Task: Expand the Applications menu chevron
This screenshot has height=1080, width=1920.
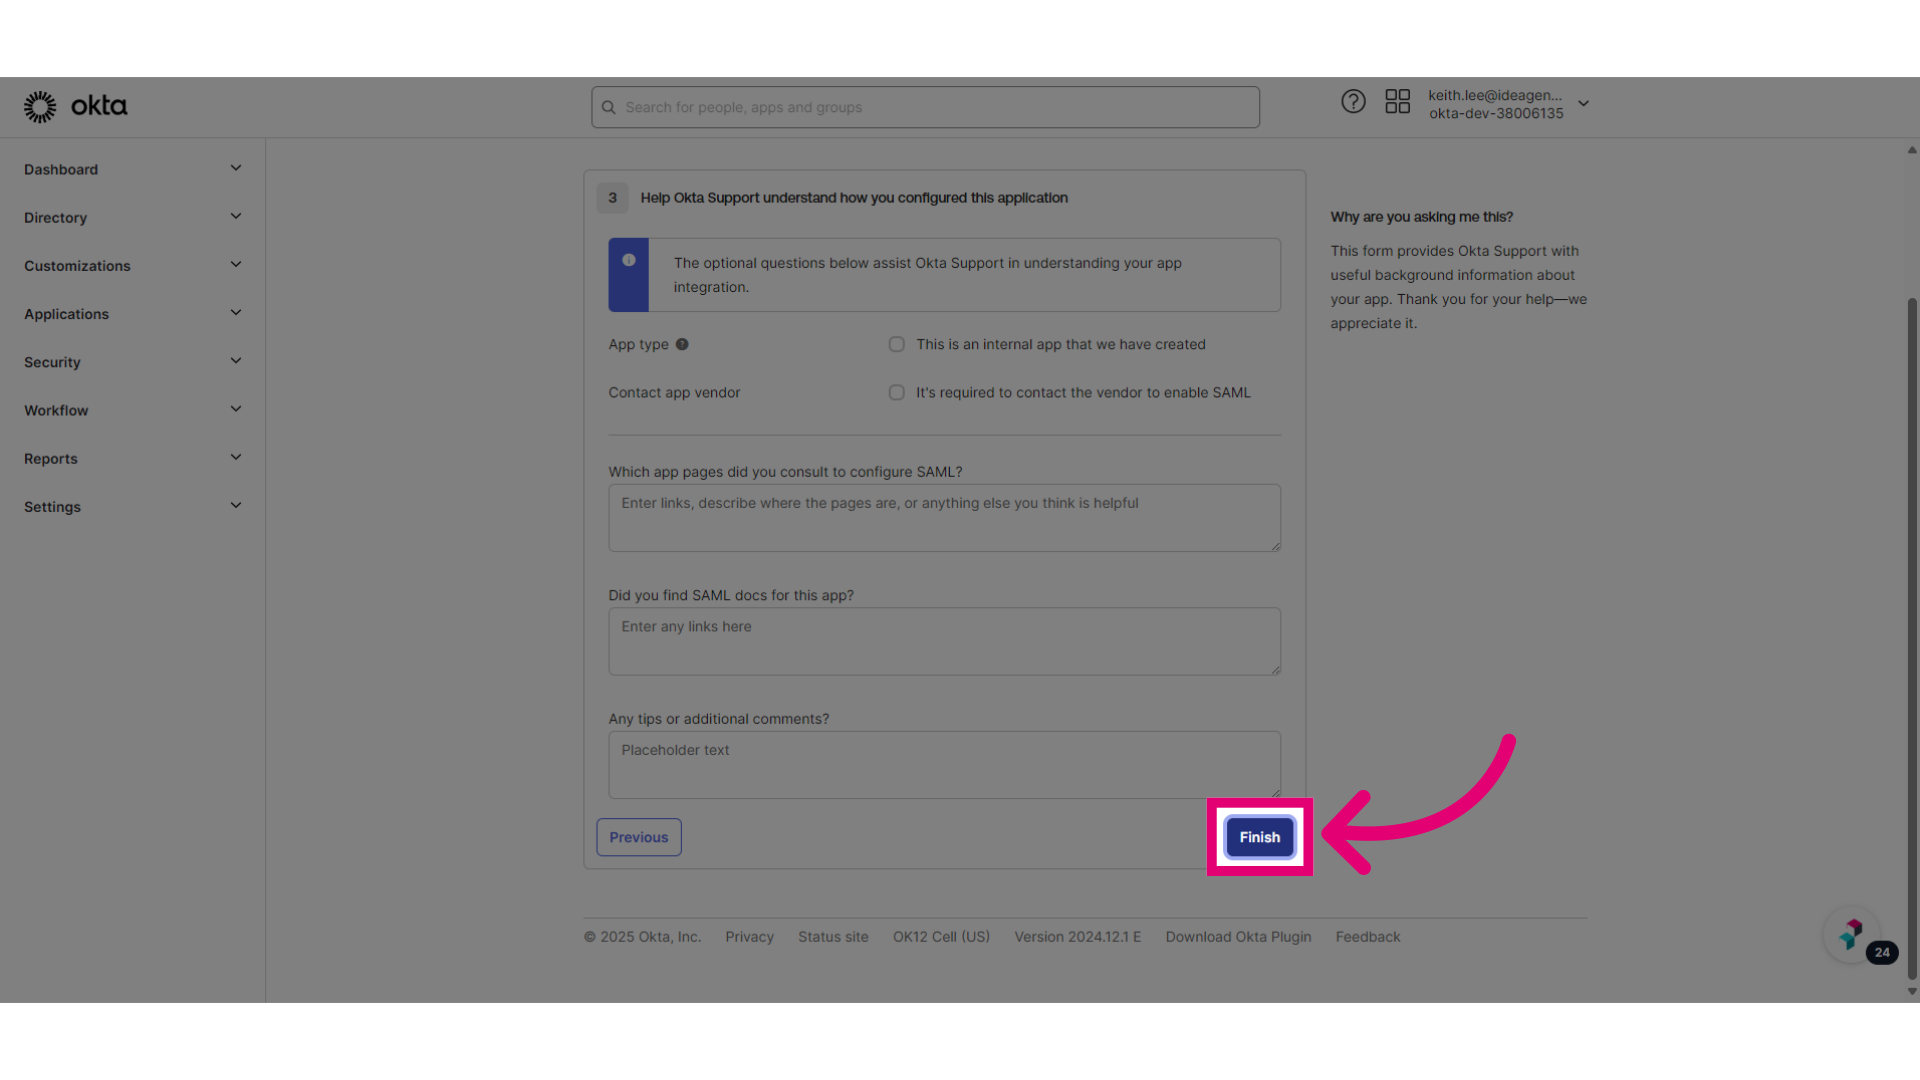Action: pyautogui.click(x=236, y=313)
